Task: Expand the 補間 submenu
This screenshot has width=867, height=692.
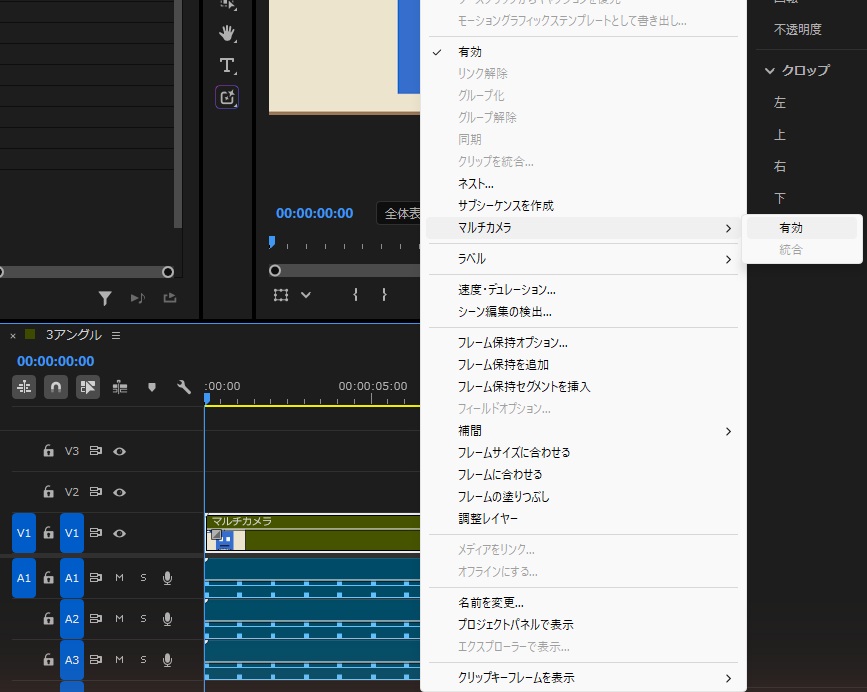Action: coord(582,431)
